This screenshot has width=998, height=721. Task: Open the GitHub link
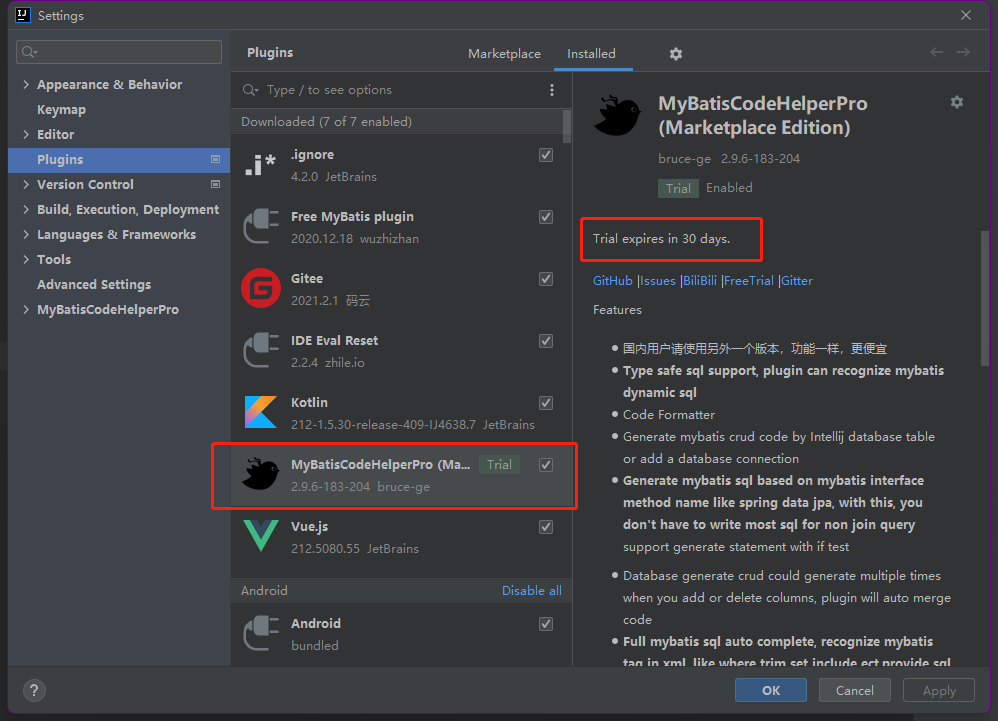tap(612, 281)
